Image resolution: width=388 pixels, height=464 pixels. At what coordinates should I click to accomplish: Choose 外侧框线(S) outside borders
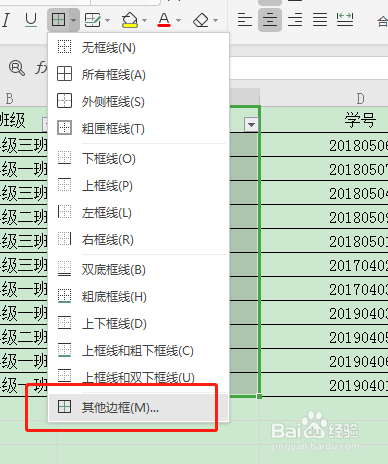point(139,102)
